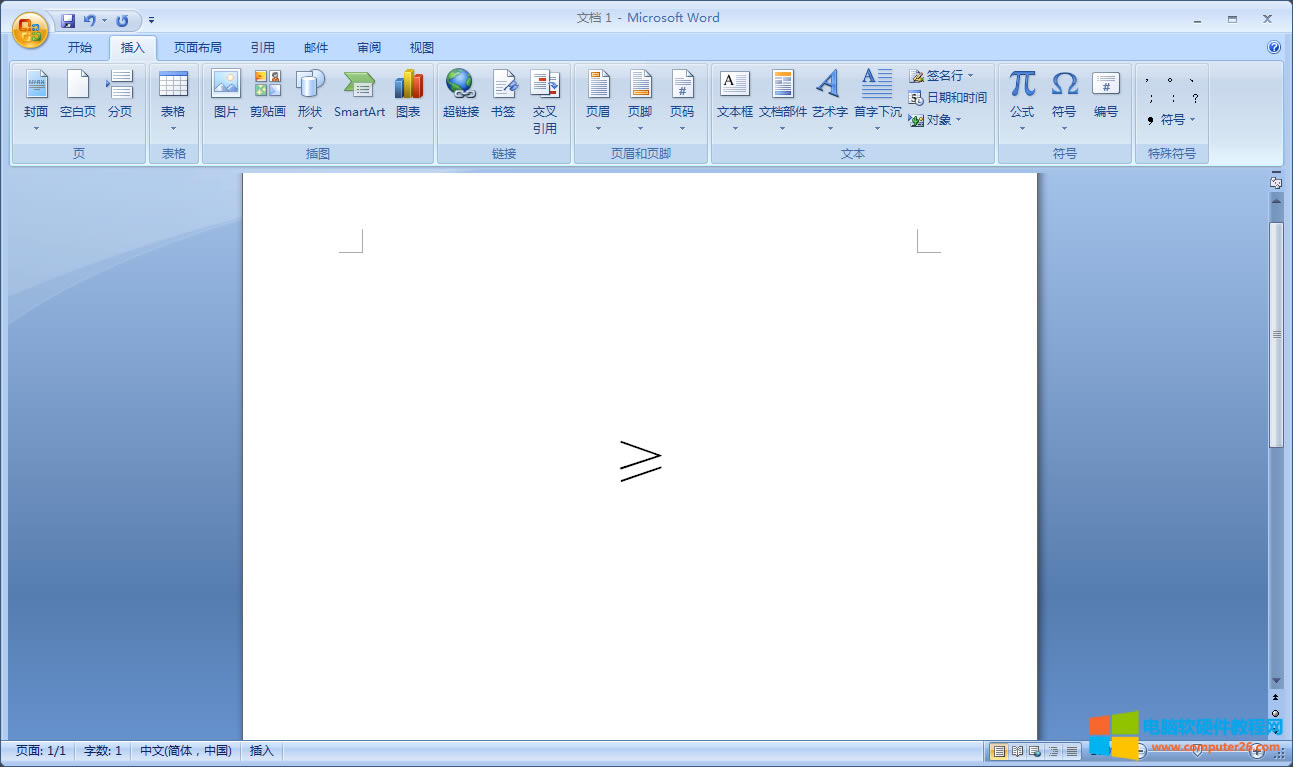Screen dimensions: 1293x767
Task: Zoom in with the plus button
Action: [1257, 751]
